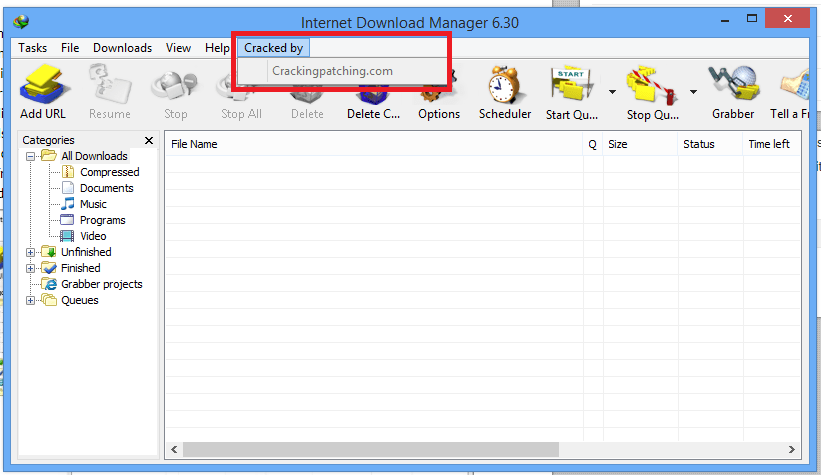Open the Scheduler alarm clock icon
This screenshot has height=476, width=824.
[504, 85]
